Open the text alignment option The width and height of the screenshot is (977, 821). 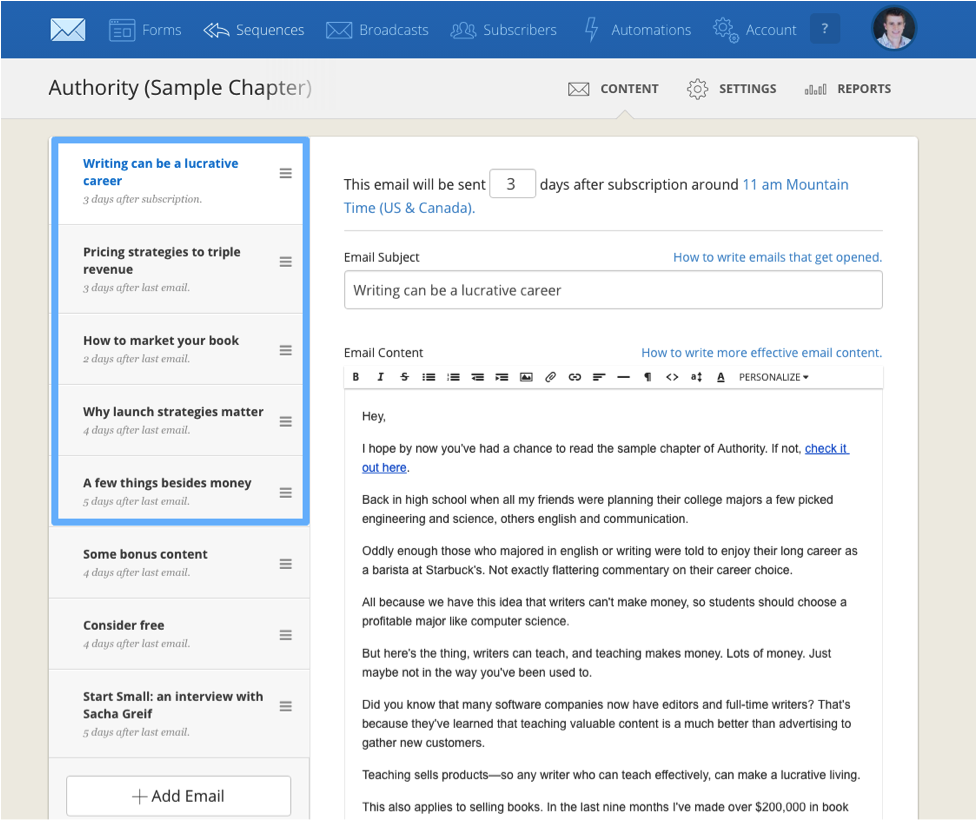click(599, 377)
